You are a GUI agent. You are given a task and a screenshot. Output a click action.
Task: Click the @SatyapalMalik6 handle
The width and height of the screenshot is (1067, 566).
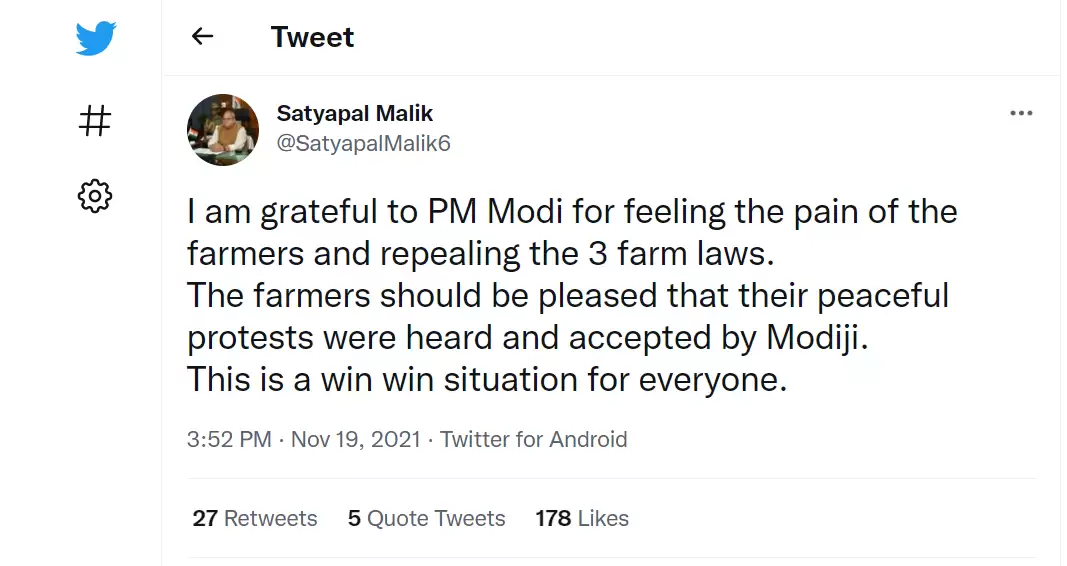[x=364, y=143]
